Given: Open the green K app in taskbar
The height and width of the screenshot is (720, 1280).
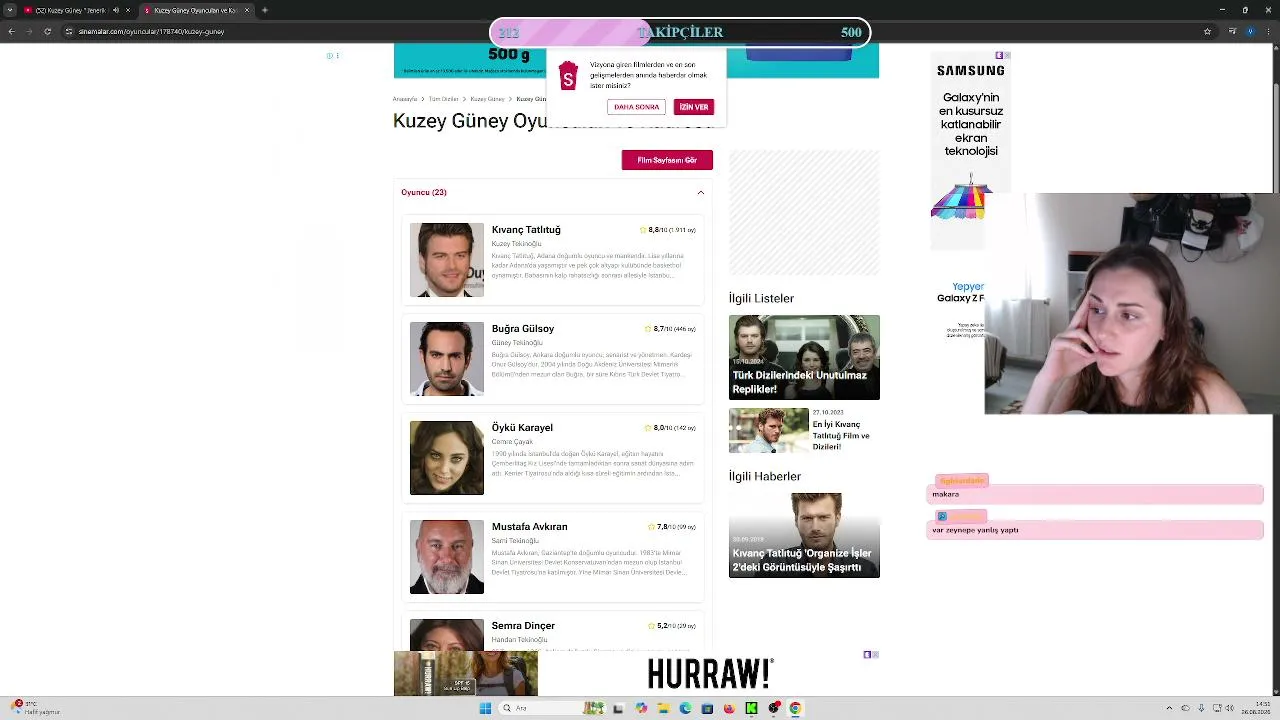Looking at the screenshot, I should 751,708.
